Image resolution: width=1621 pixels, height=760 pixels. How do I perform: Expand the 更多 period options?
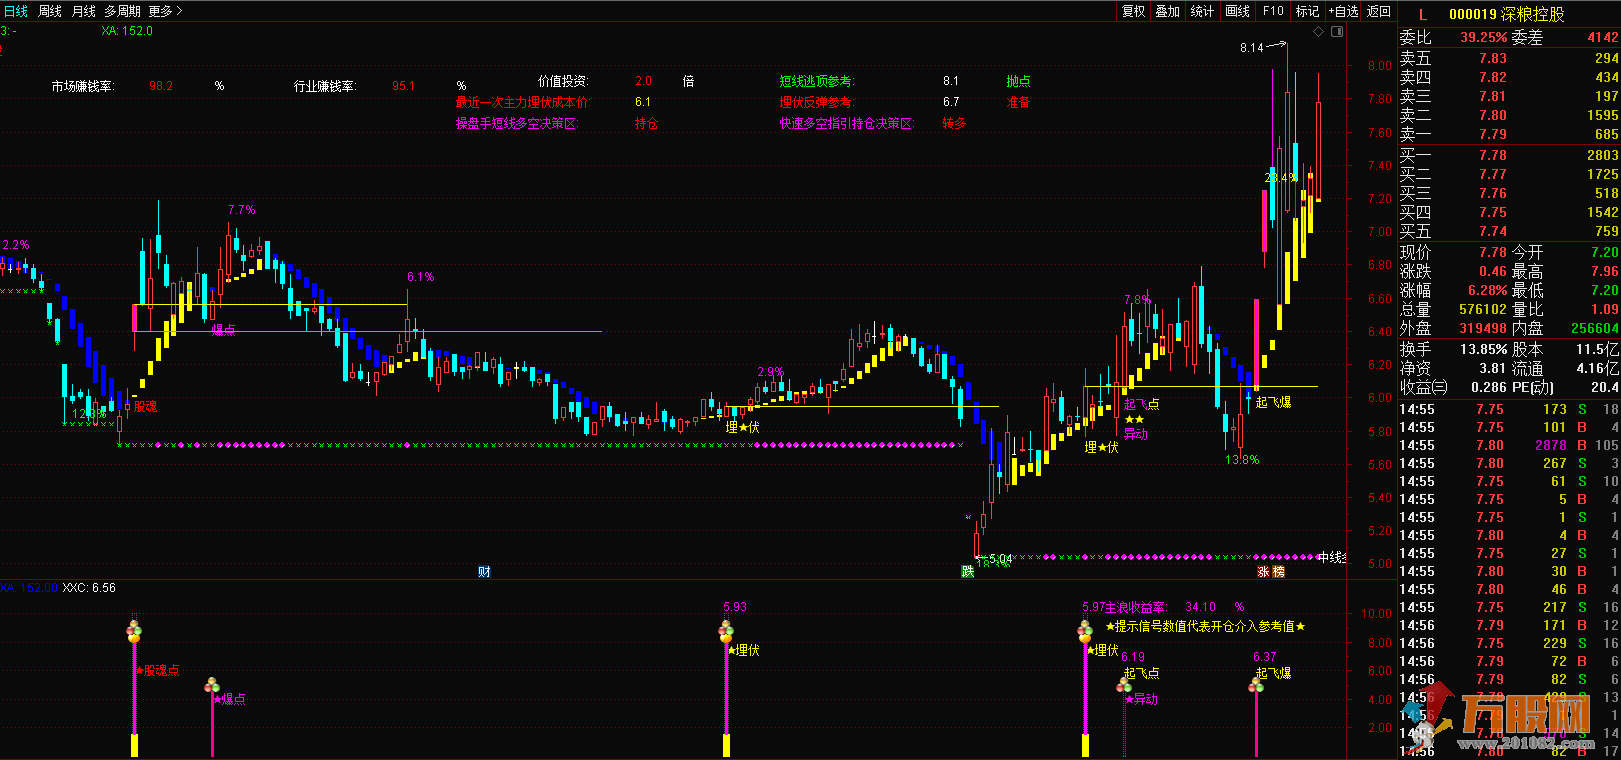165,11
